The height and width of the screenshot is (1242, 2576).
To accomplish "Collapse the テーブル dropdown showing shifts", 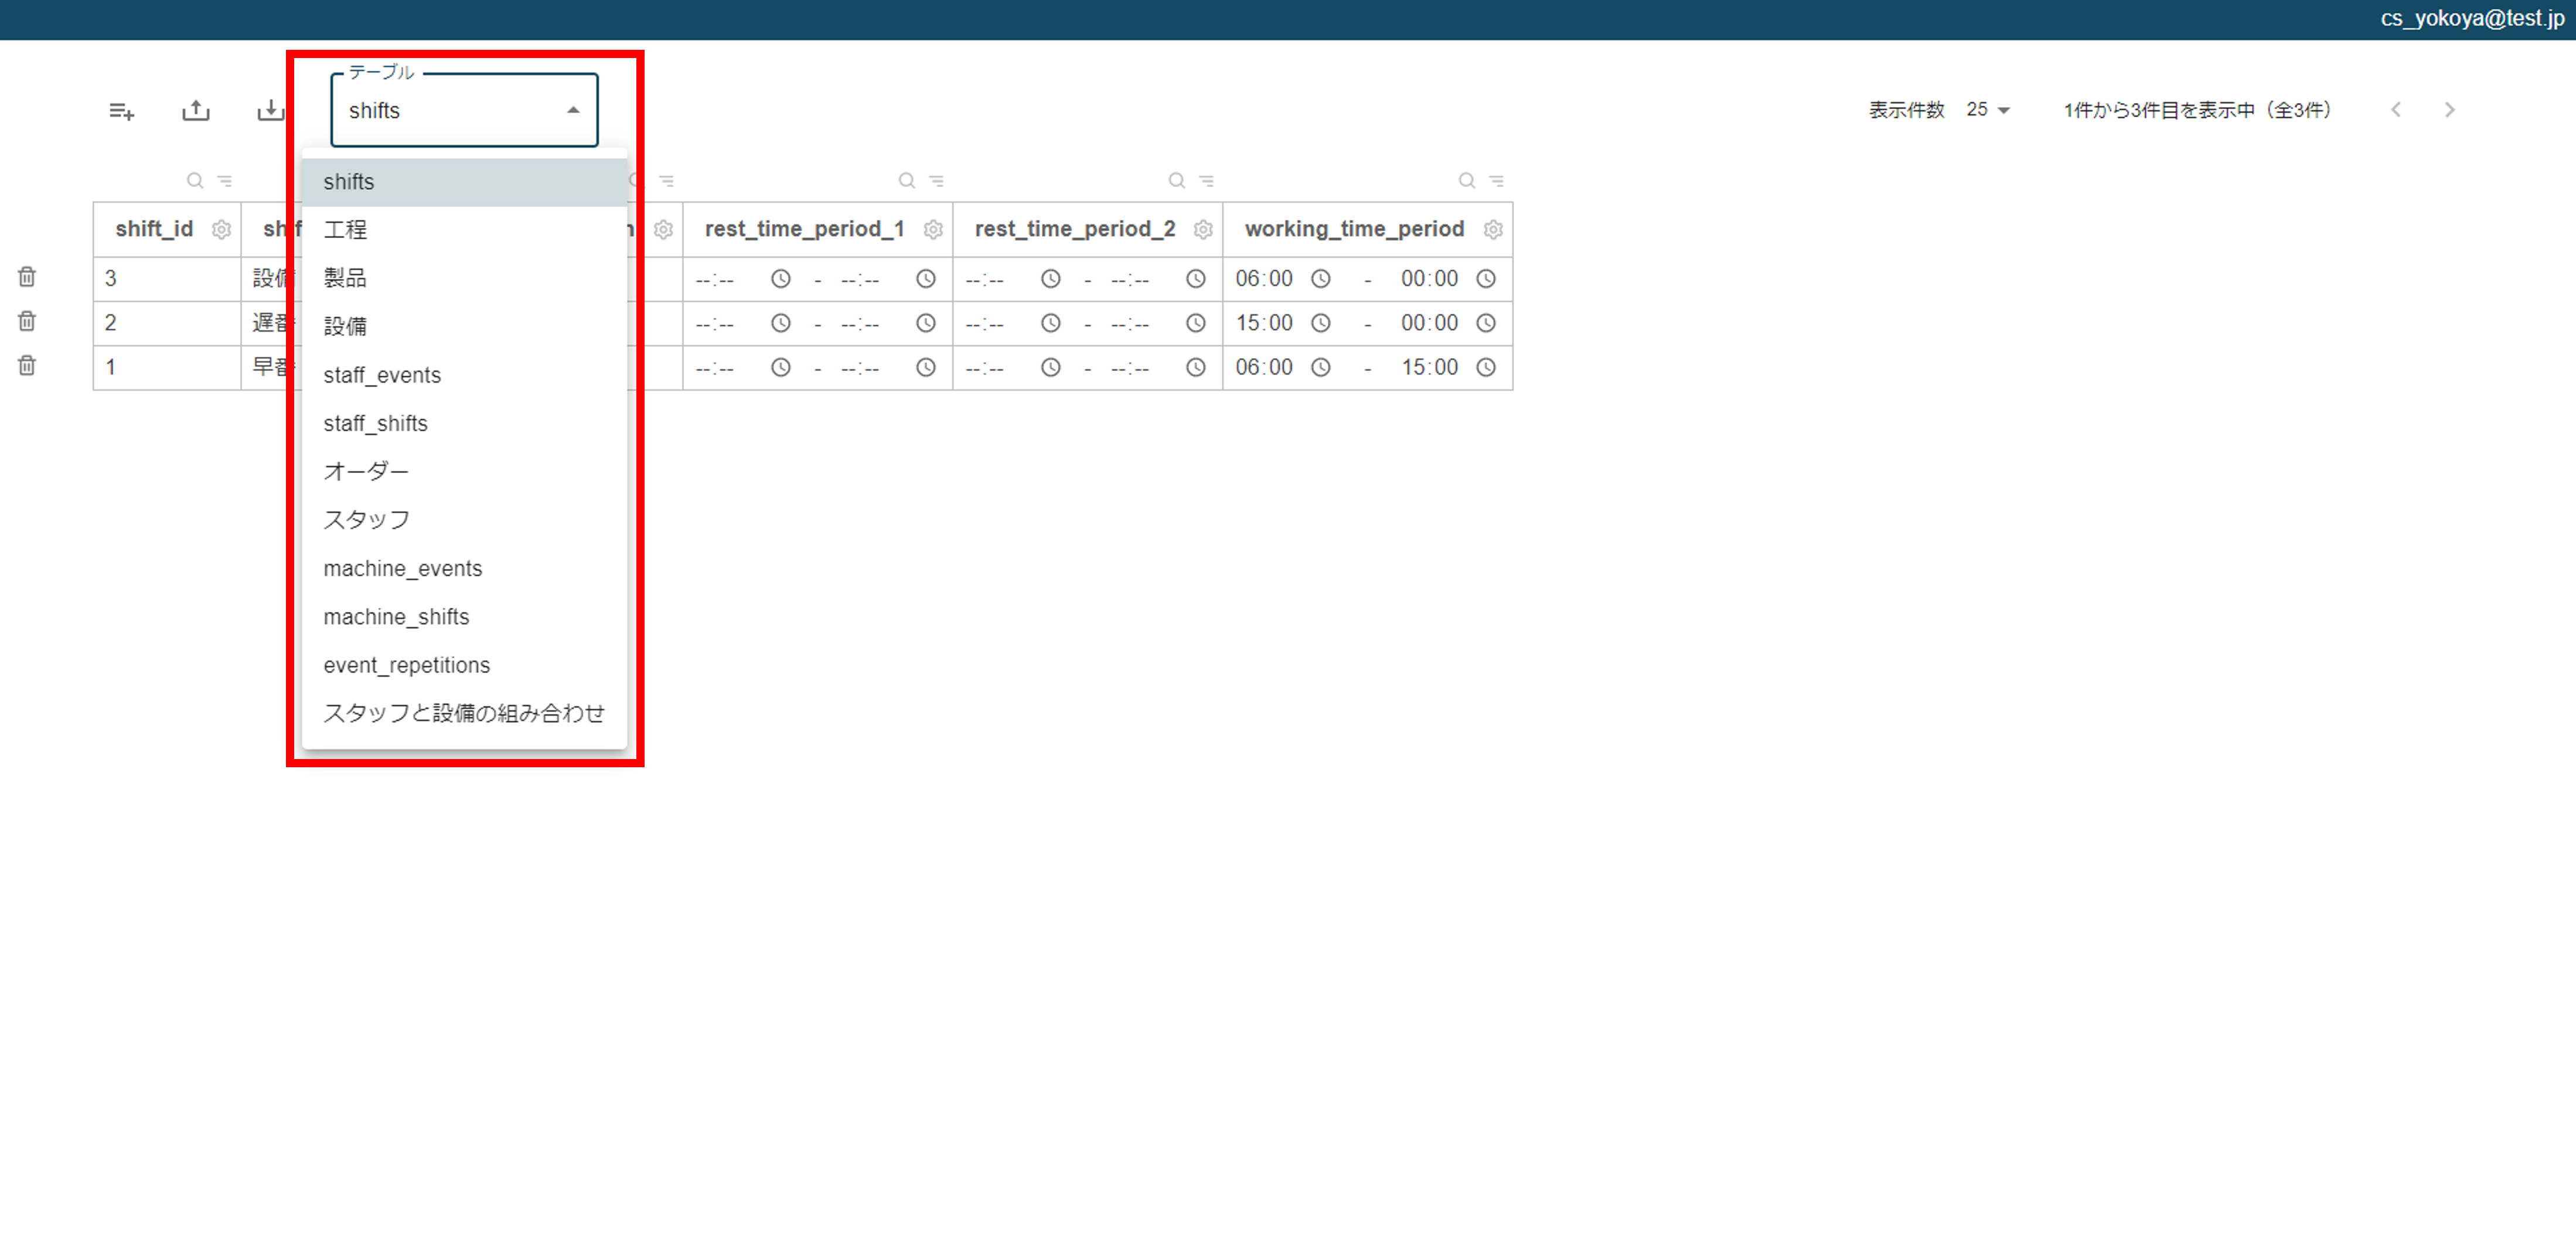I will (464, 110).
